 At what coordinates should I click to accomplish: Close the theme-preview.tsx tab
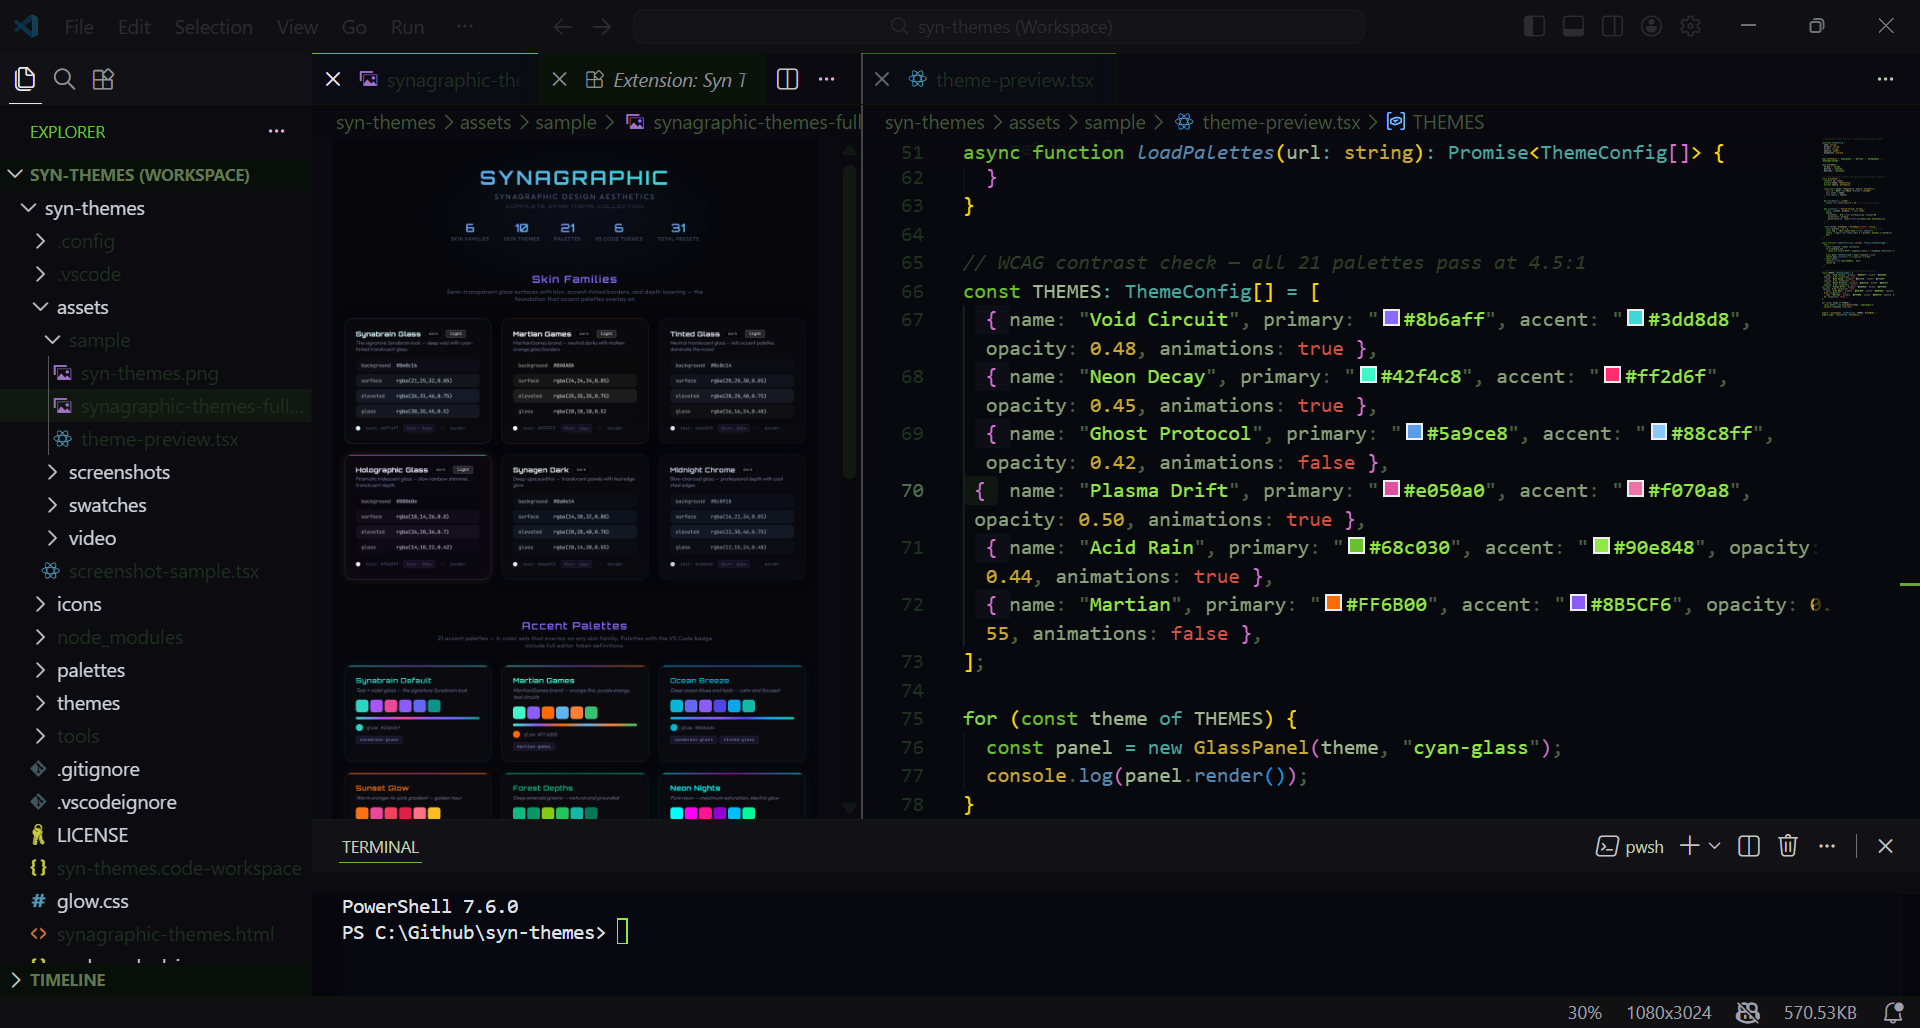(x=882, y=79)
